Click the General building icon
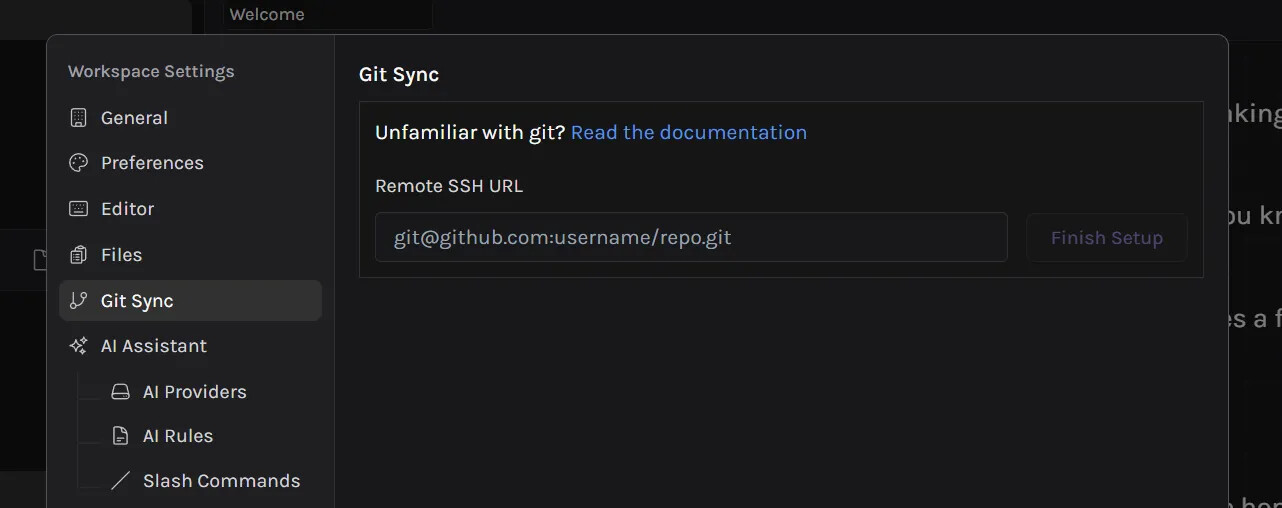 tap(78, 118)
